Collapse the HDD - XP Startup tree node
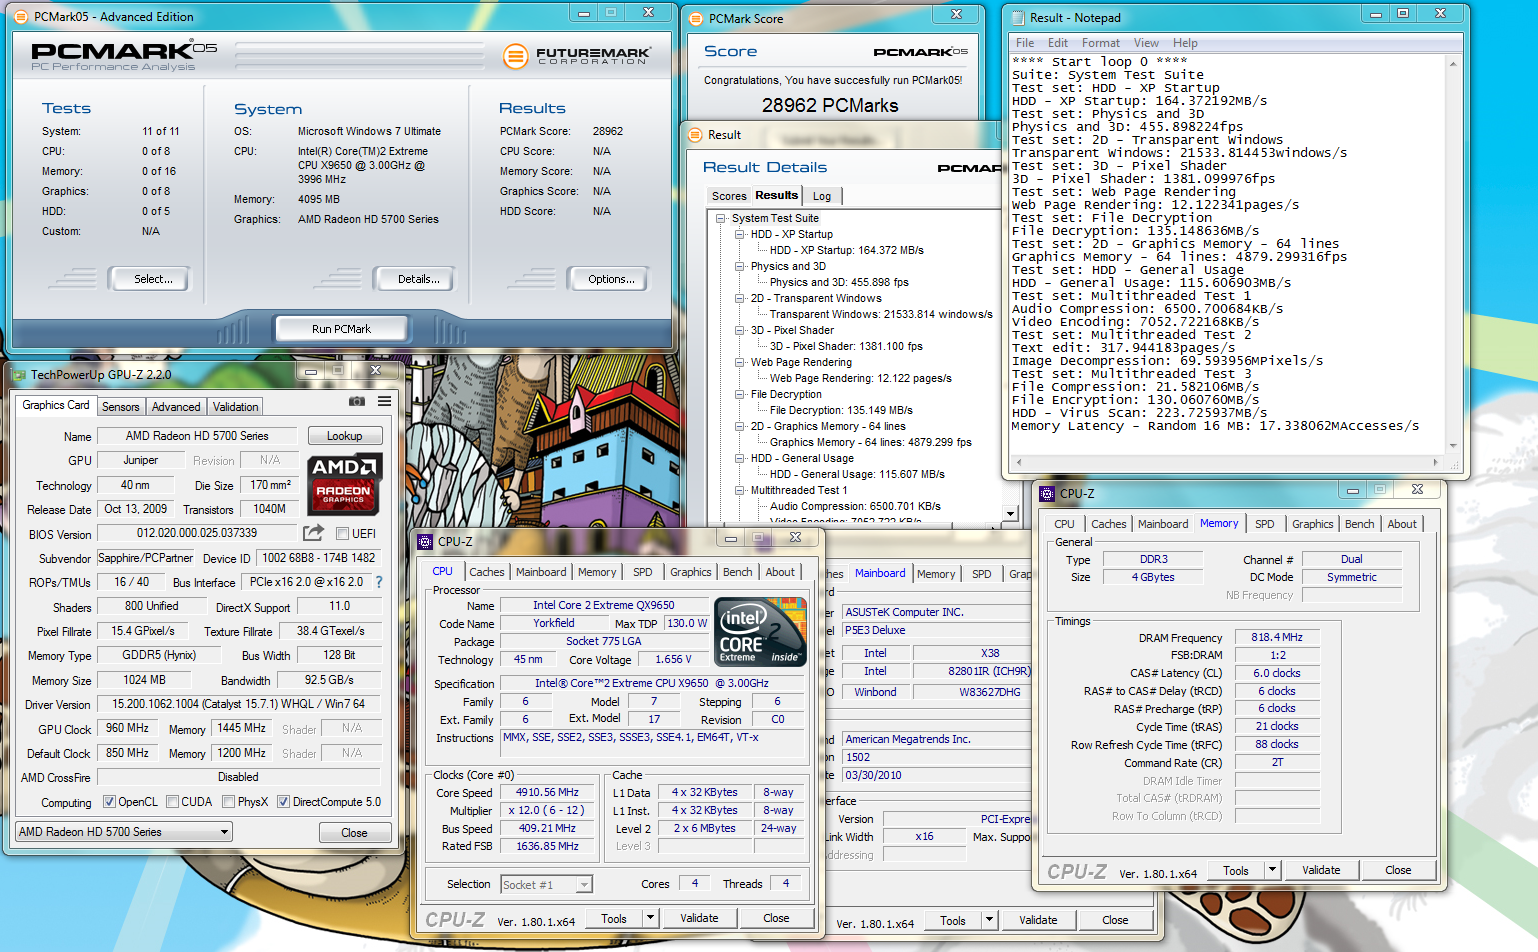 740,234
